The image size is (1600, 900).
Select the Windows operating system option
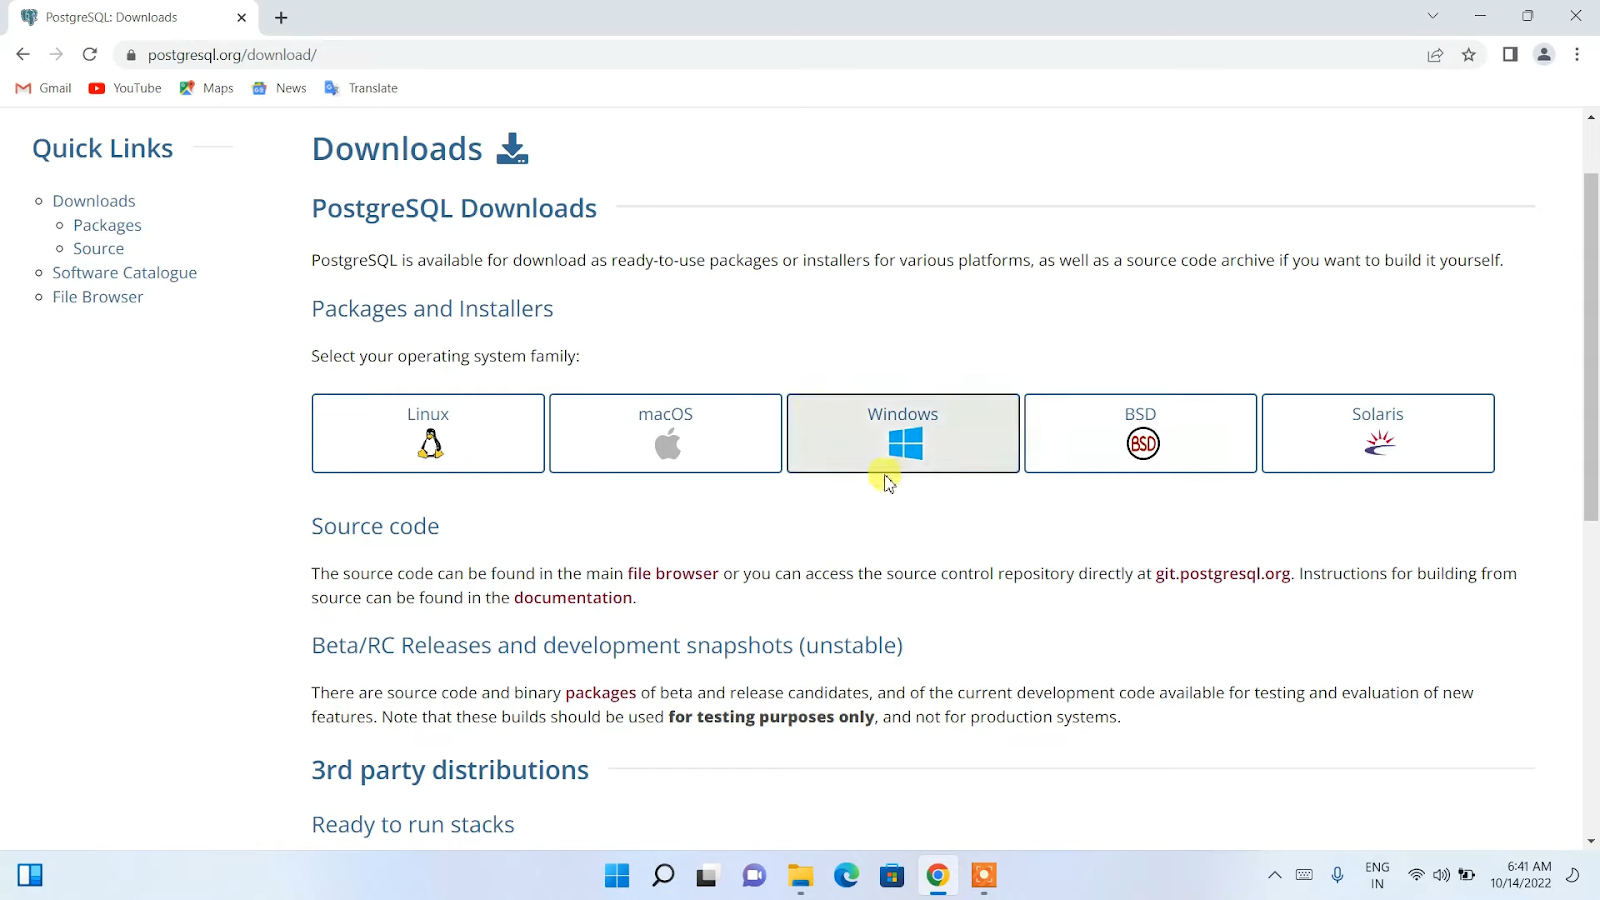click(902, 433)
